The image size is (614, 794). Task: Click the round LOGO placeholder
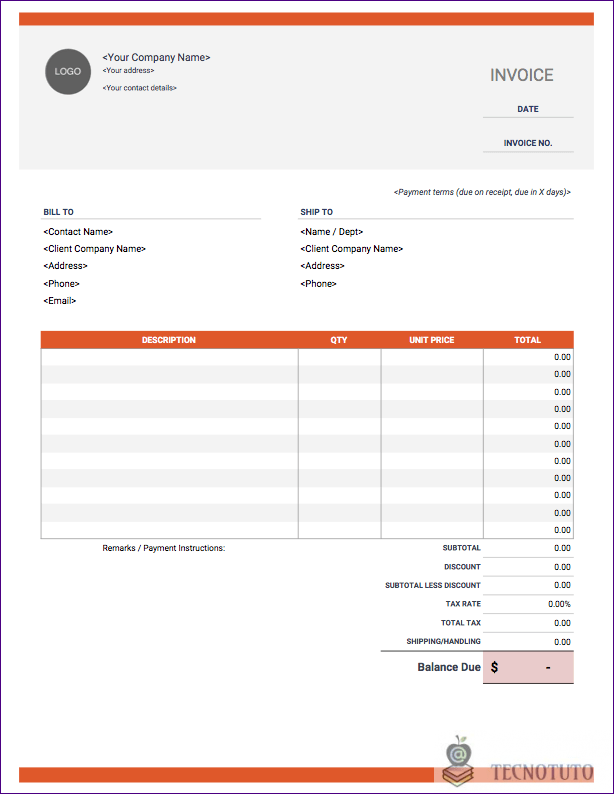point(68,71)
